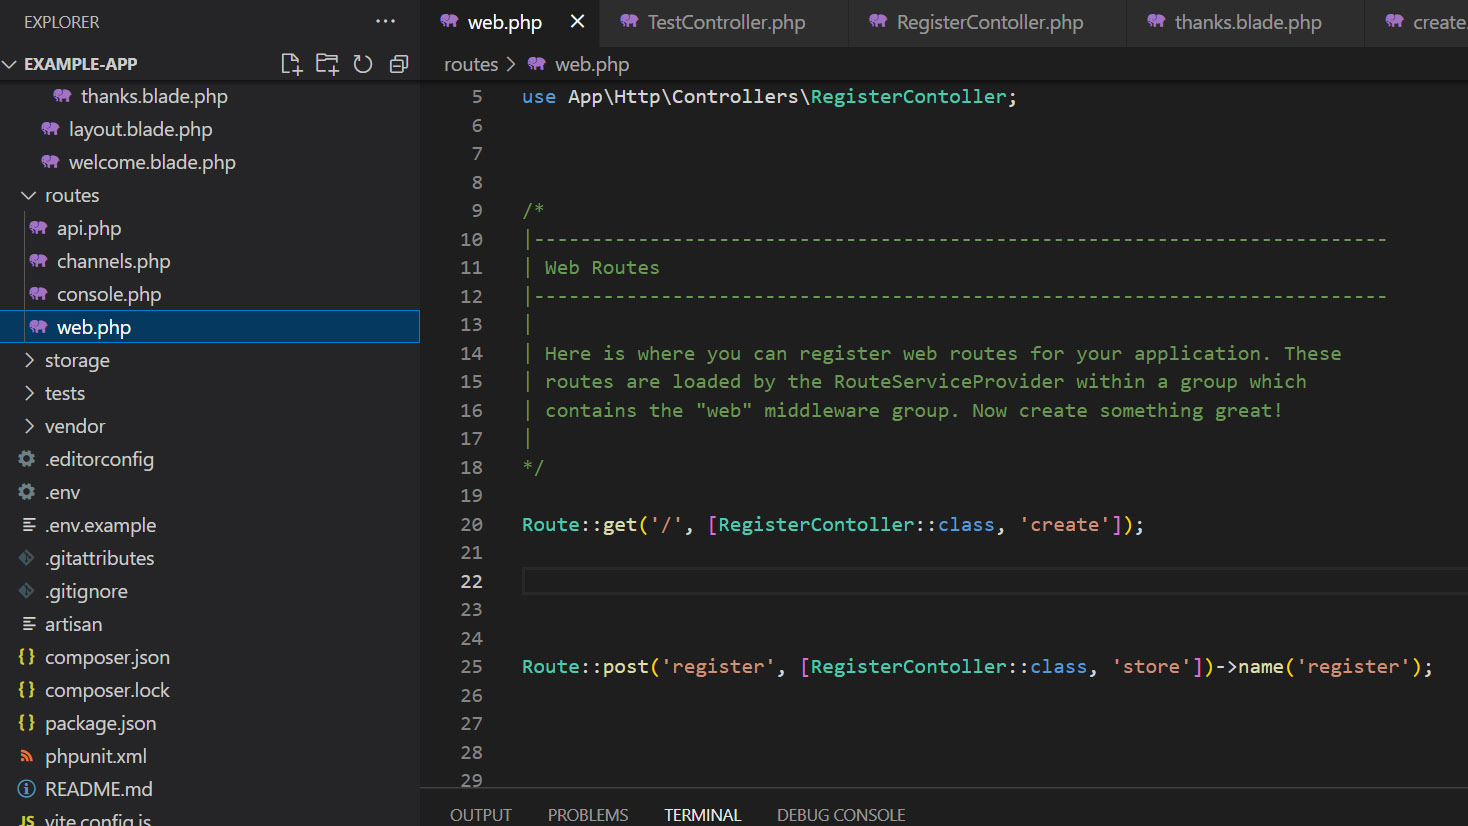This screenshot has height=826, width=1468.
Task: Switch to the RegisterContoller.php tab
Action: click(989, 22)
